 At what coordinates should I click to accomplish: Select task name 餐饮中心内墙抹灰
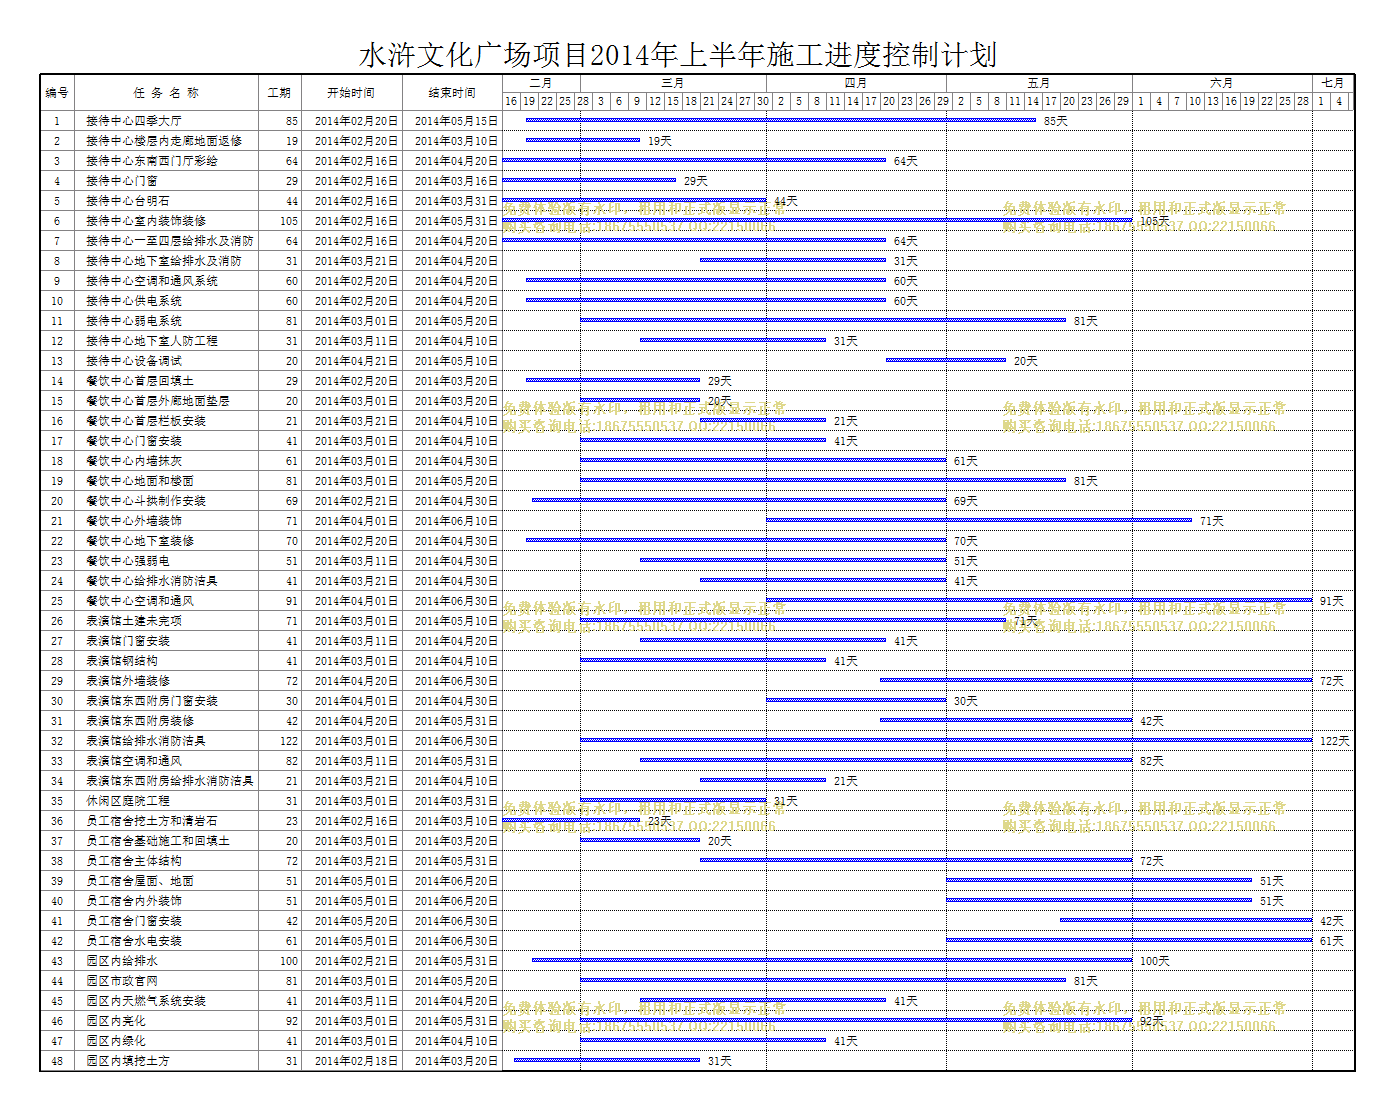point(134,461)
